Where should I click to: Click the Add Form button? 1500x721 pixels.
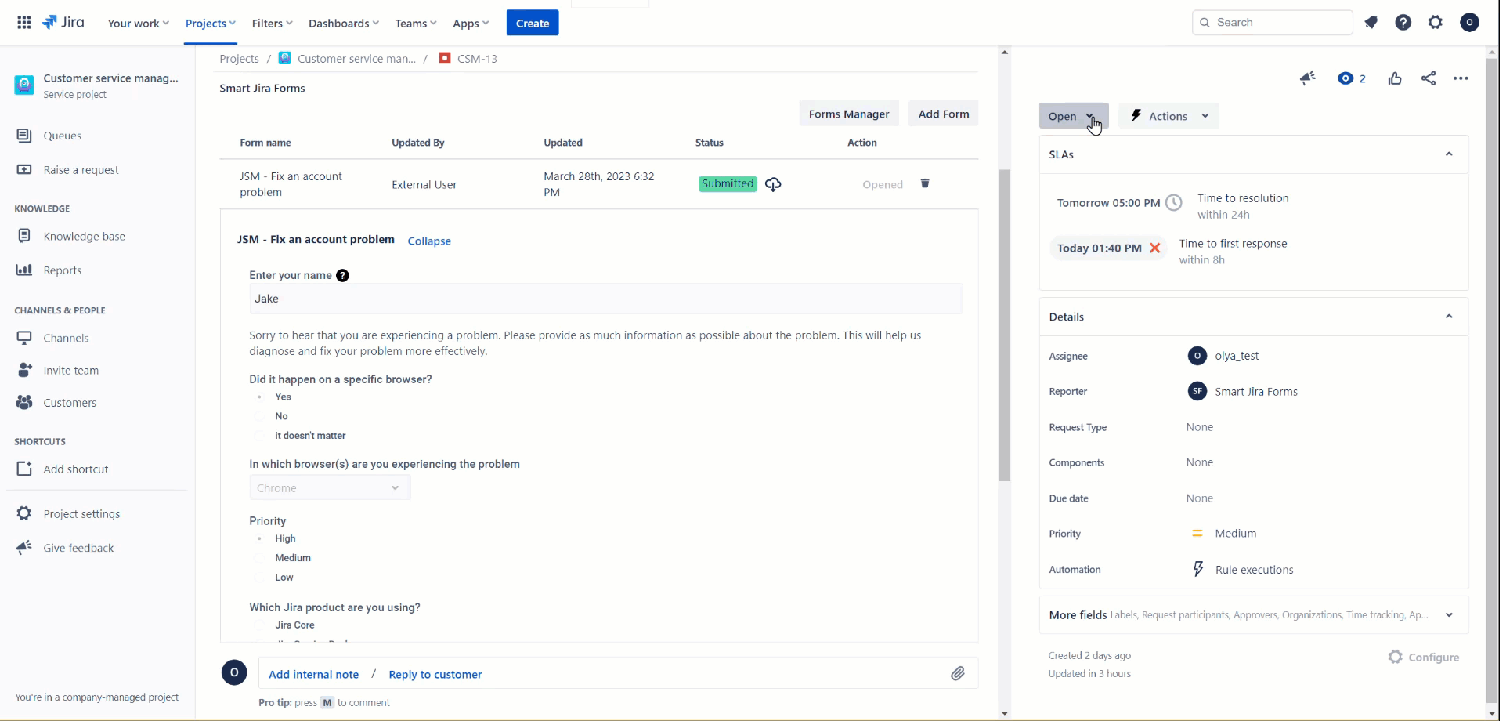(x=943, y=114)
